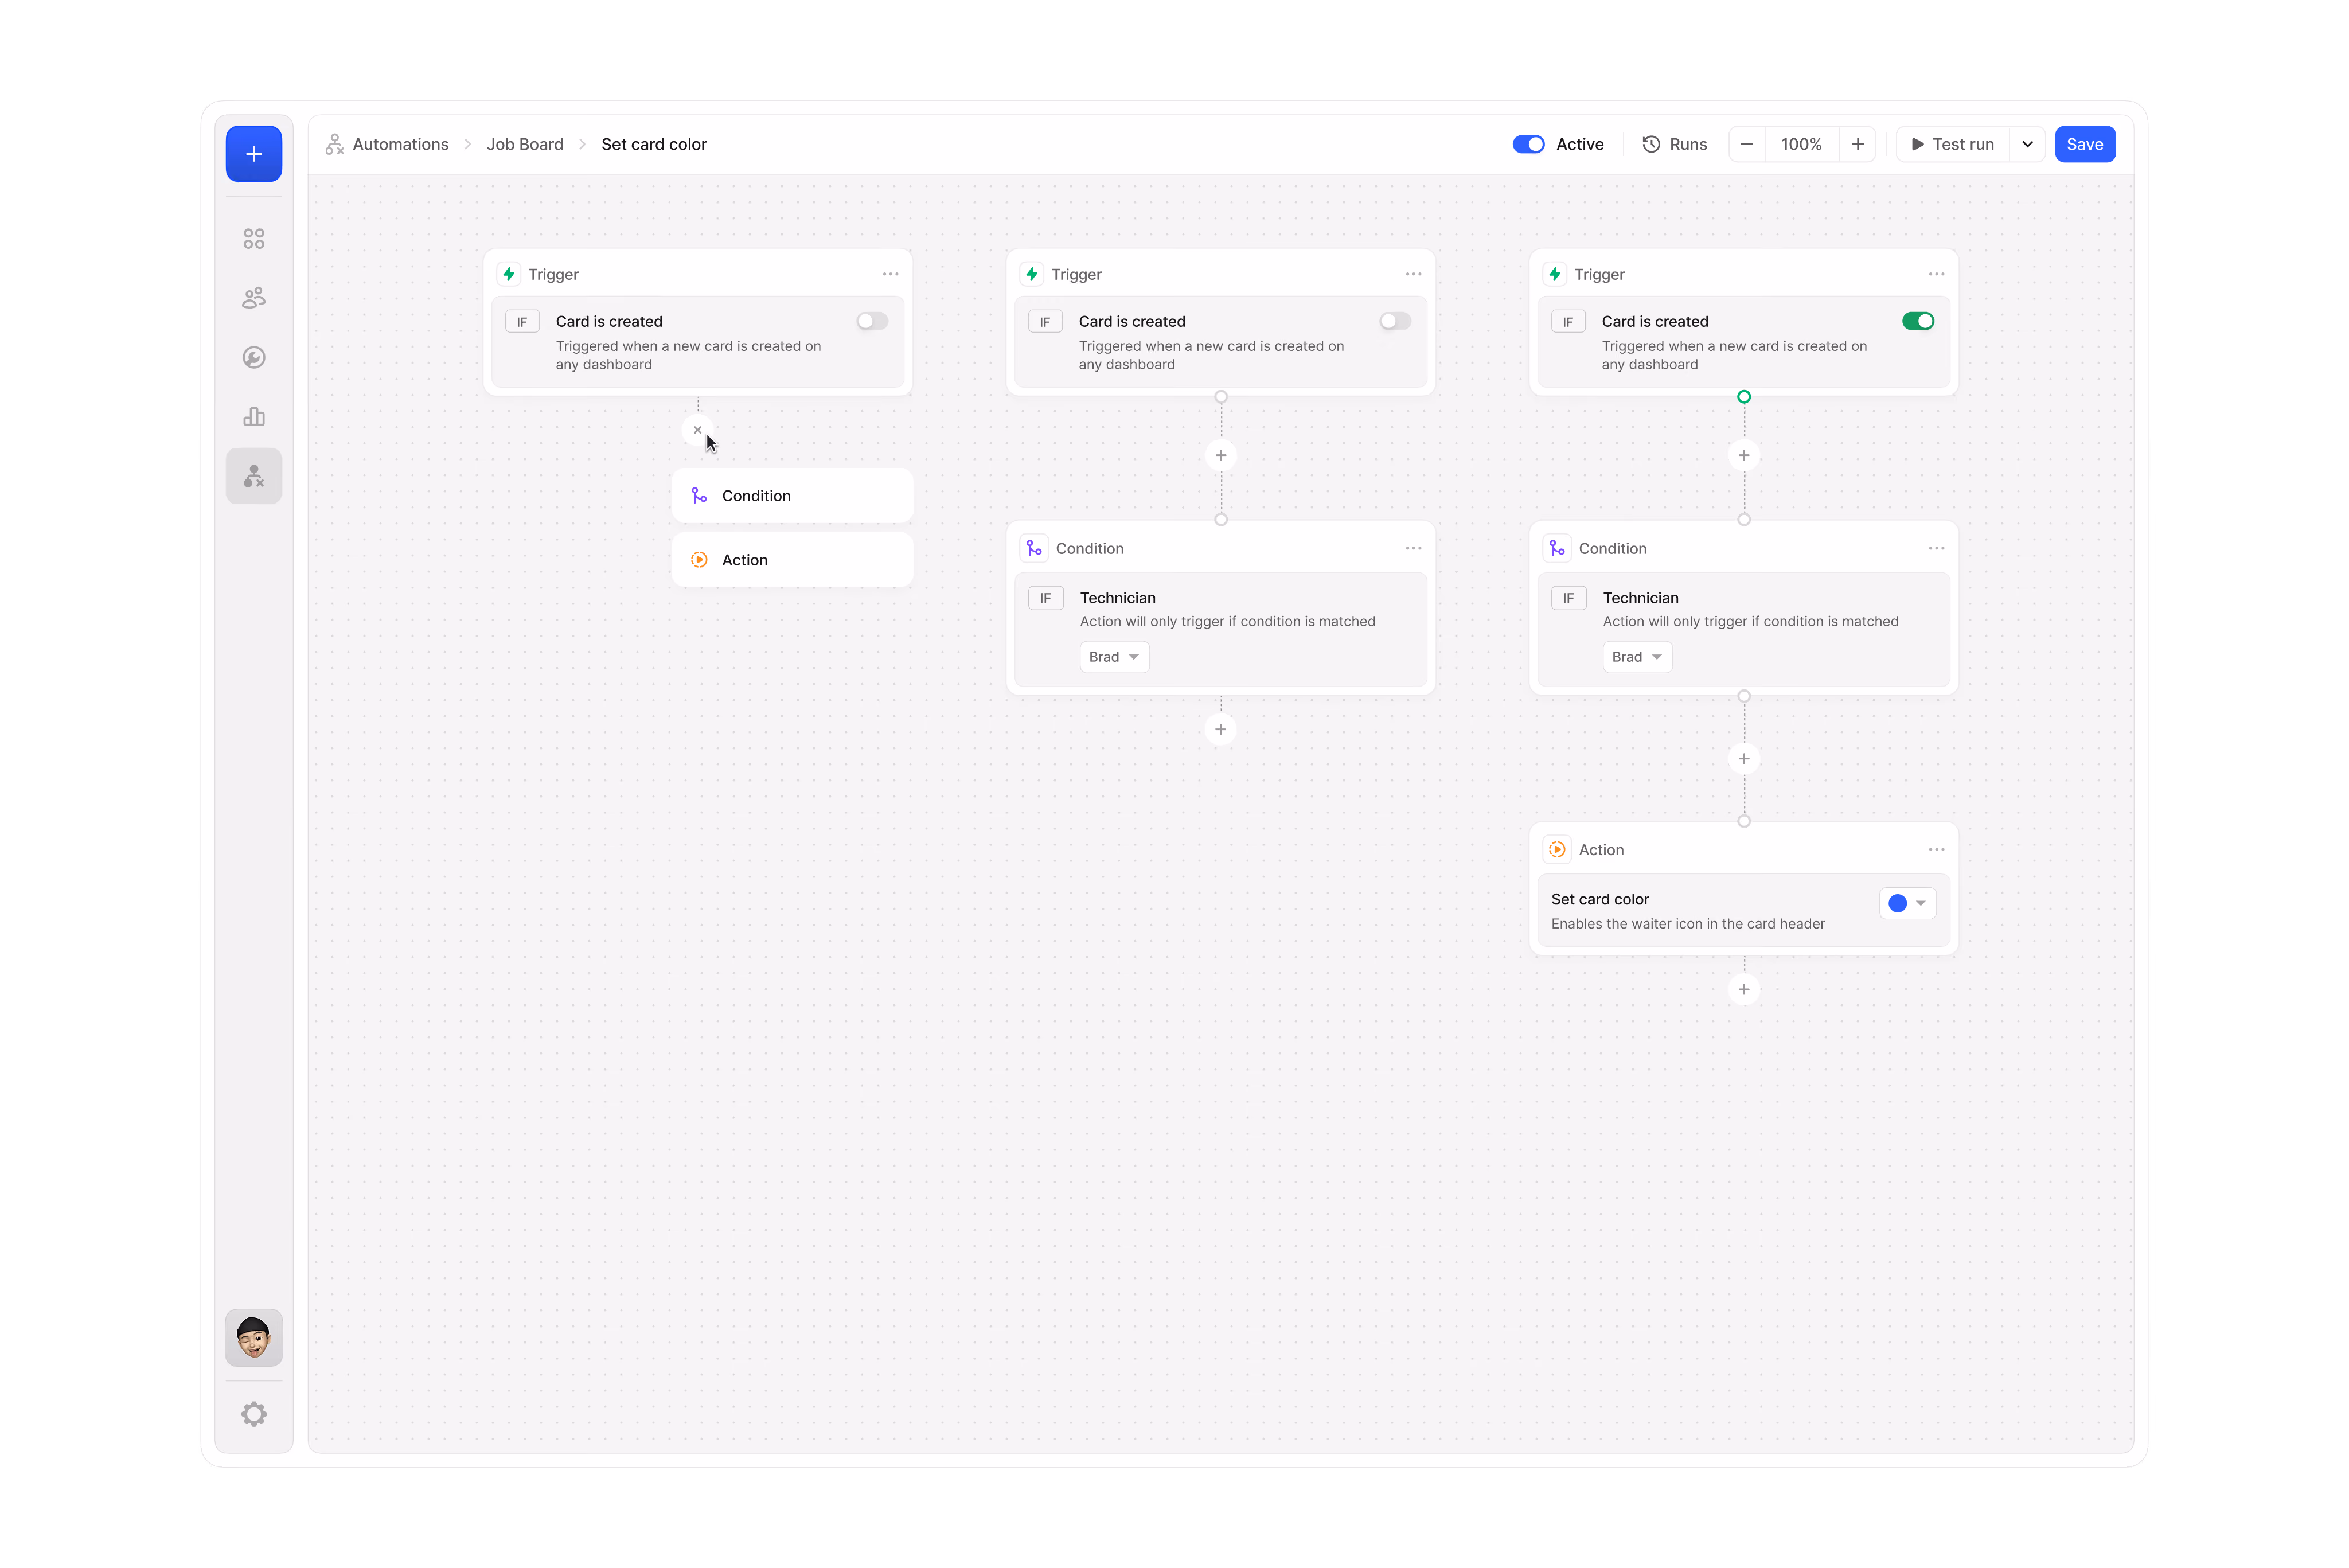2349x1568 pixels.
Task: Open the user avatar profile
Action: (x=254, y=1338)
